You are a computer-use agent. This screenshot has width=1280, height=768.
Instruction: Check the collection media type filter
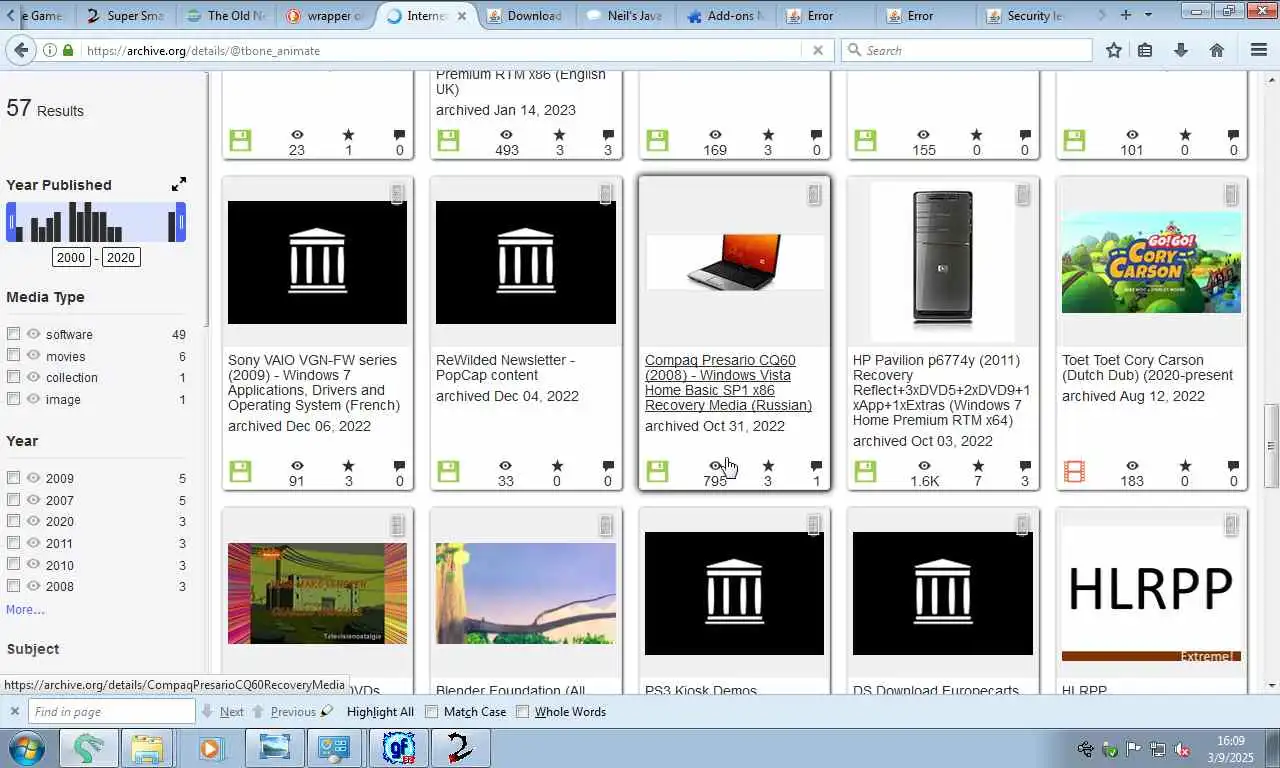tap(13, 377)
